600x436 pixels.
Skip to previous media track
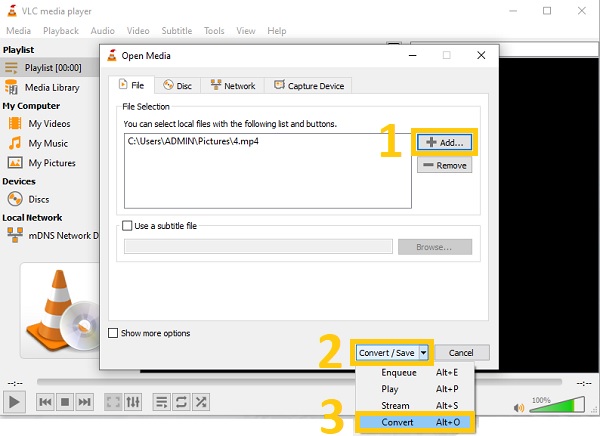click(x=45, y=402)
